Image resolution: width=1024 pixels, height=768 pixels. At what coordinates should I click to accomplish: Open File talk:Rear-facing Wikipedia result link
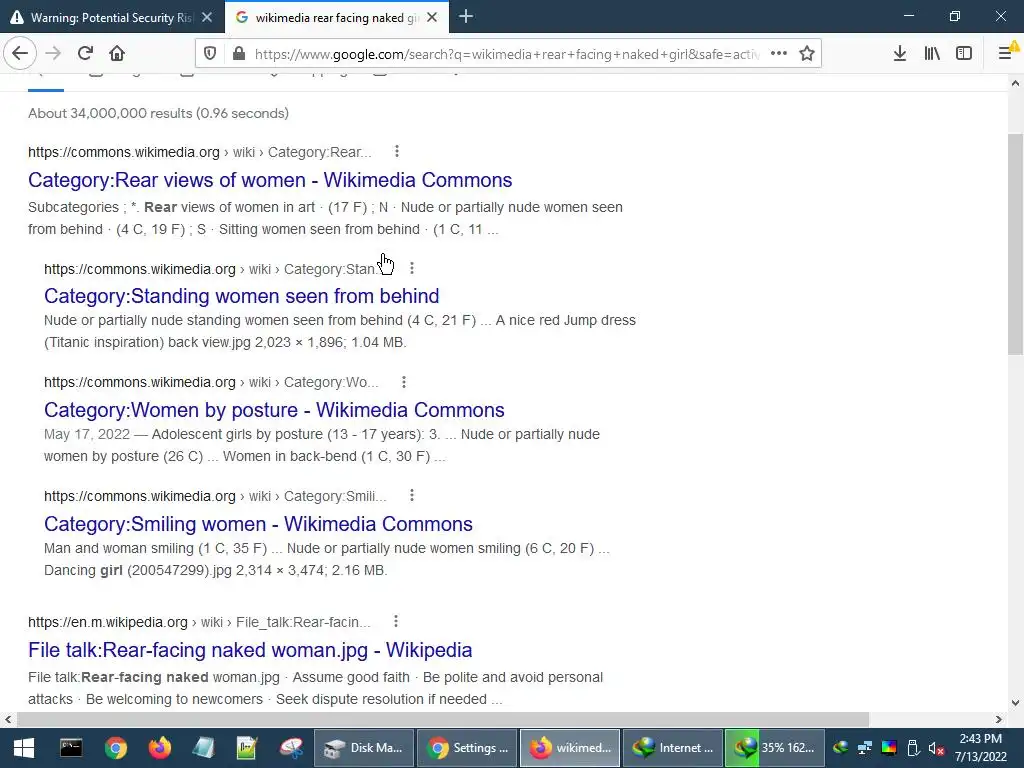(x=250, y=650)
